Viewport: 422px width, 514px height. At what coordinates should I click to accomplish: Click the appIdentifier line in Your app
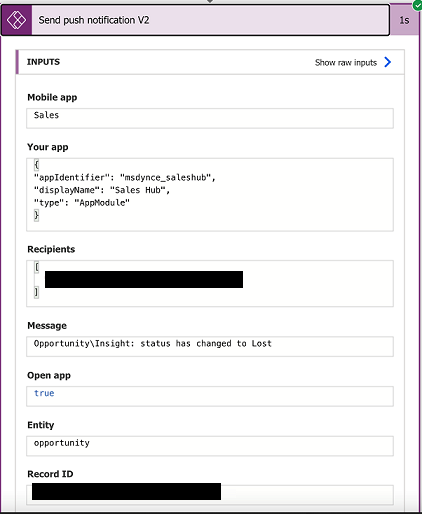[125, 177]
